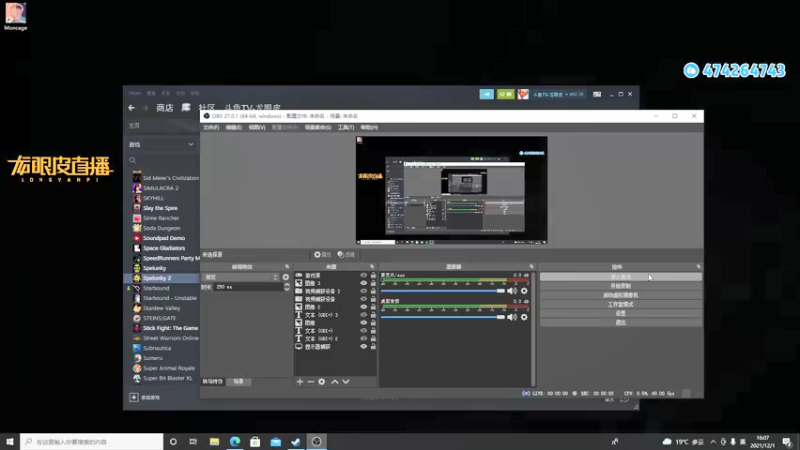The height and width of the screenshot is (450, 800).
Task: Open Microsoft Edge on taskbar
Action: 235,441
